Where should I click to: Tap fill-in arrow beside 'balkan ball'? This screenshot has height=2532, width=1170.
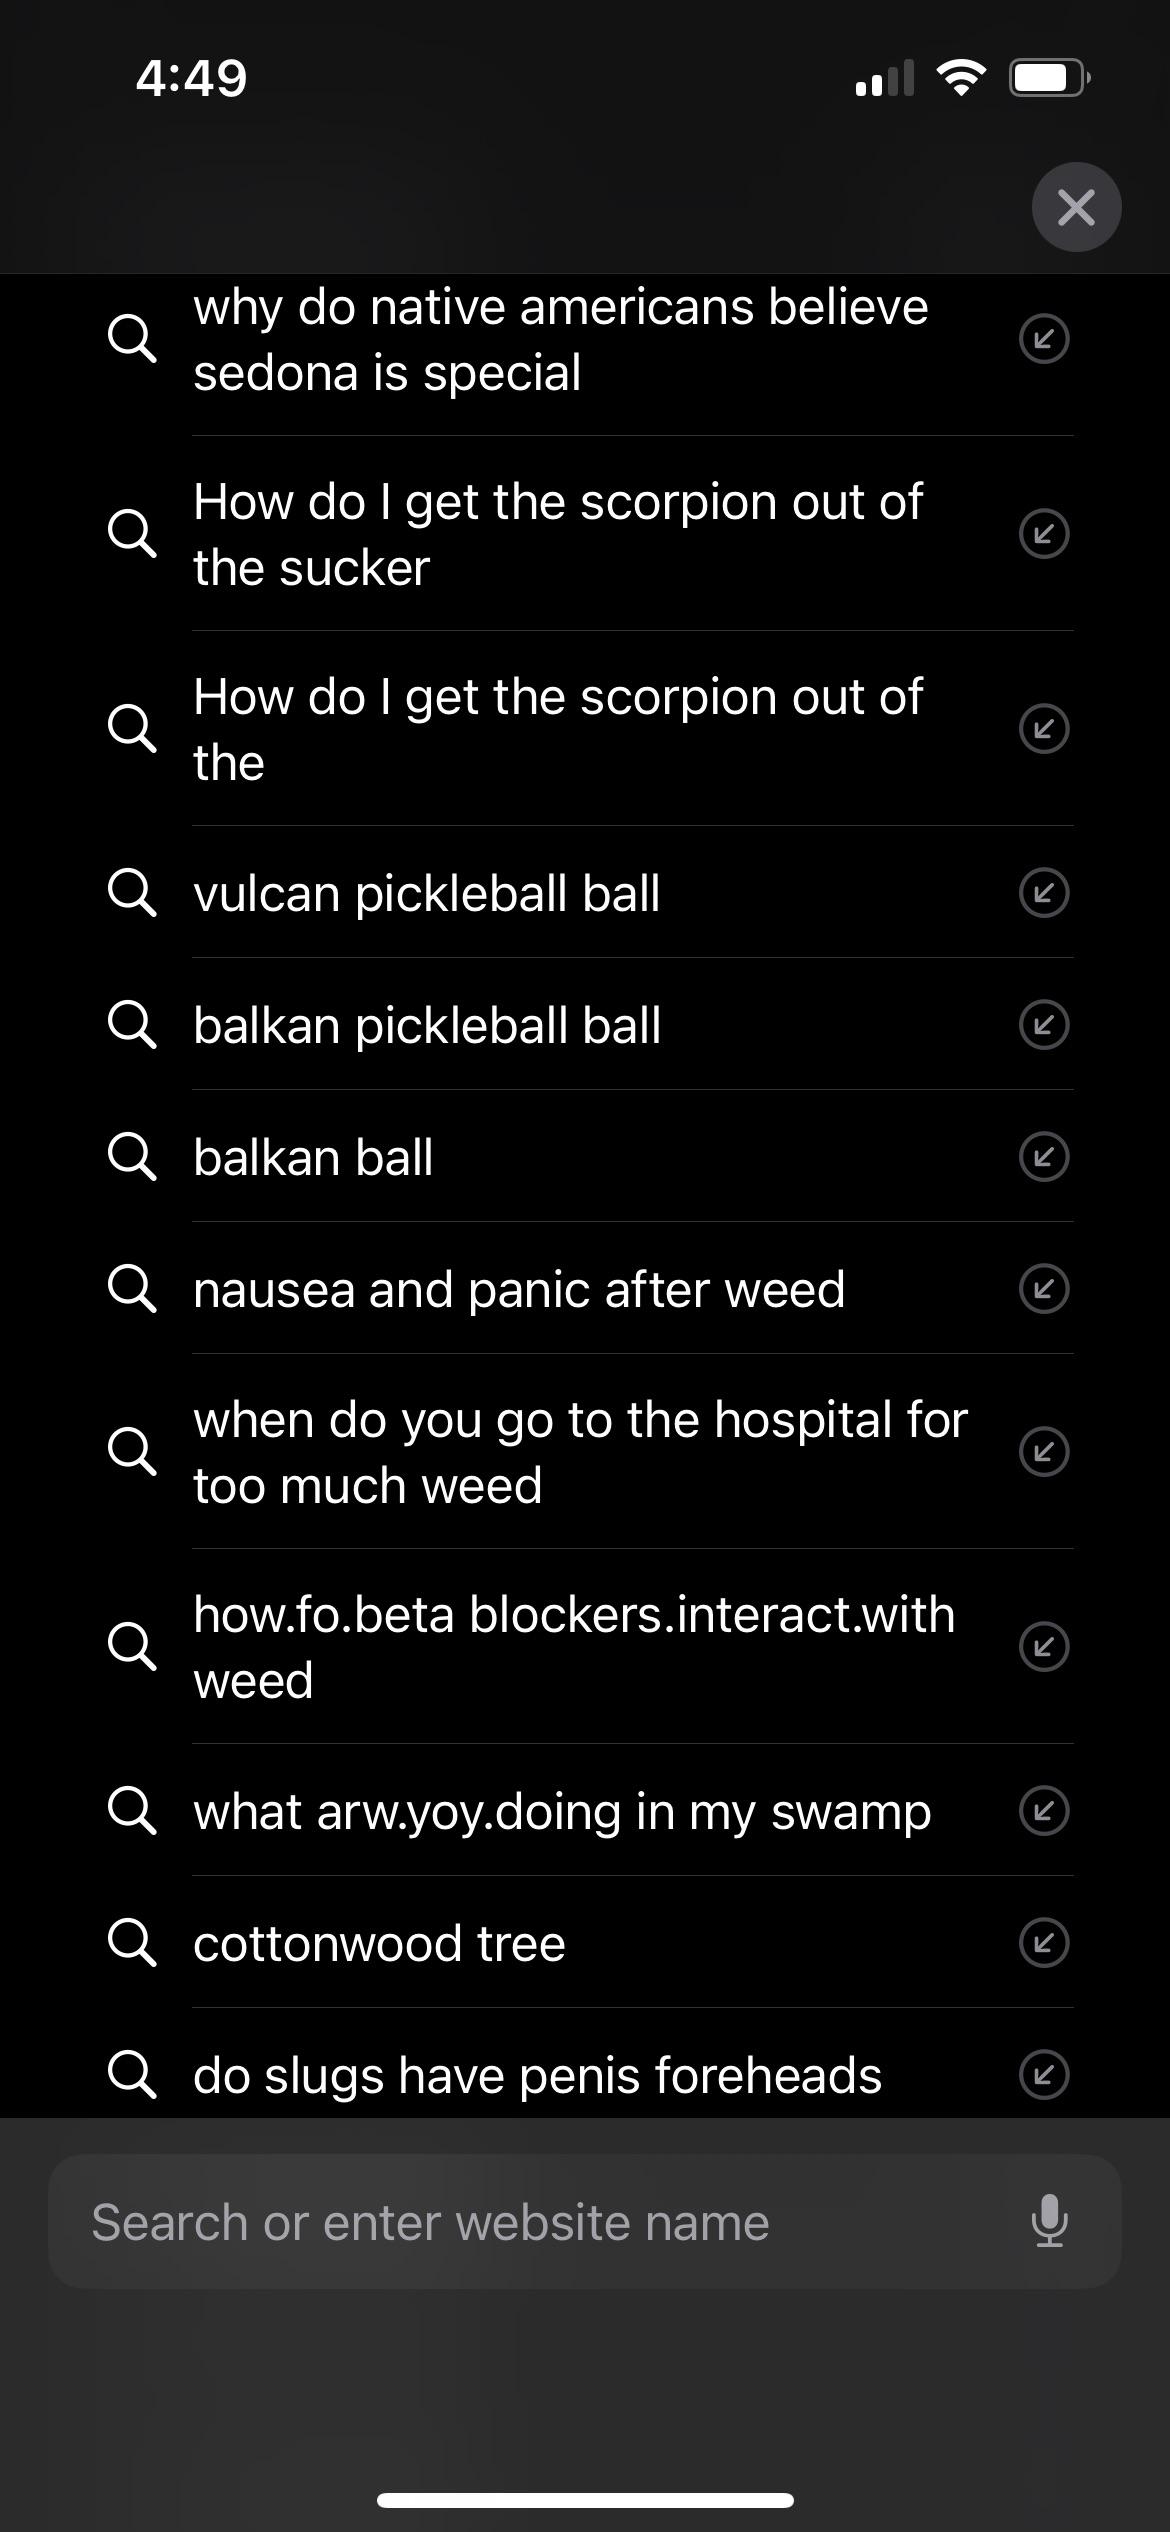pyautogui.click(x=1044, y=1157)
